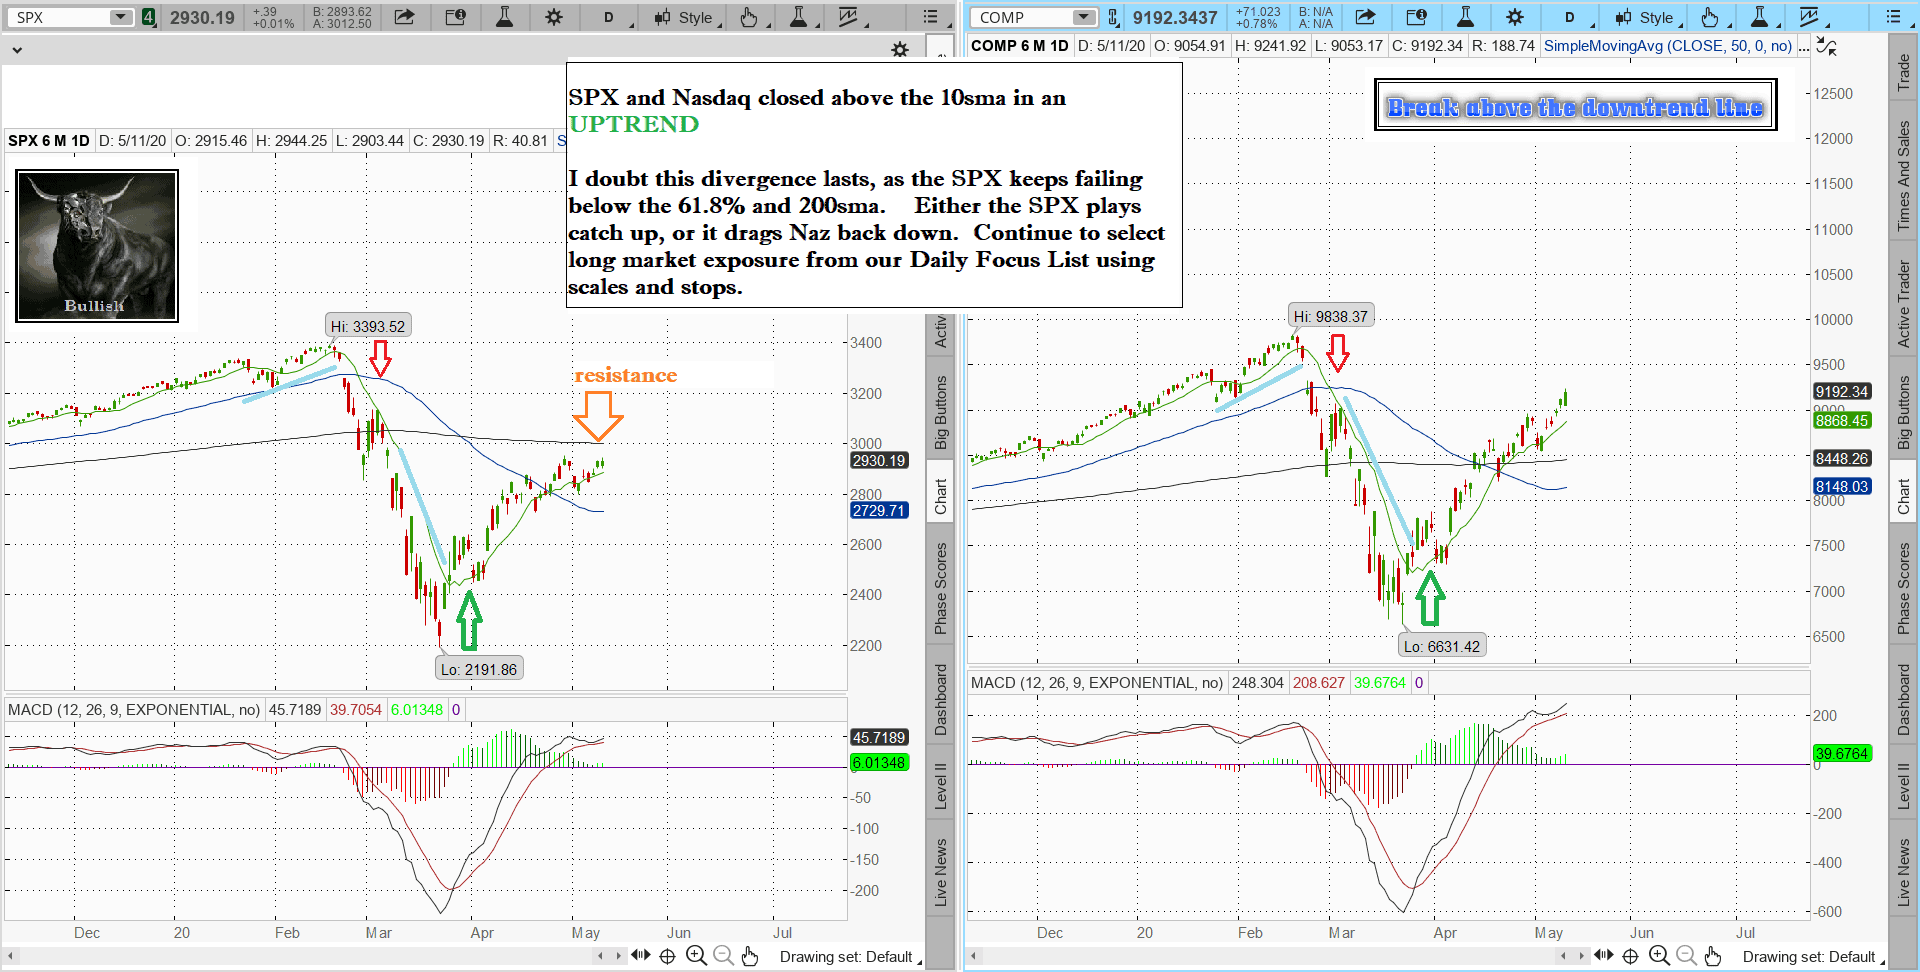The image size is (1920, 972).
Task: Toggle the COMP symbol link clipboard indicator
Action: [1112, 17]
